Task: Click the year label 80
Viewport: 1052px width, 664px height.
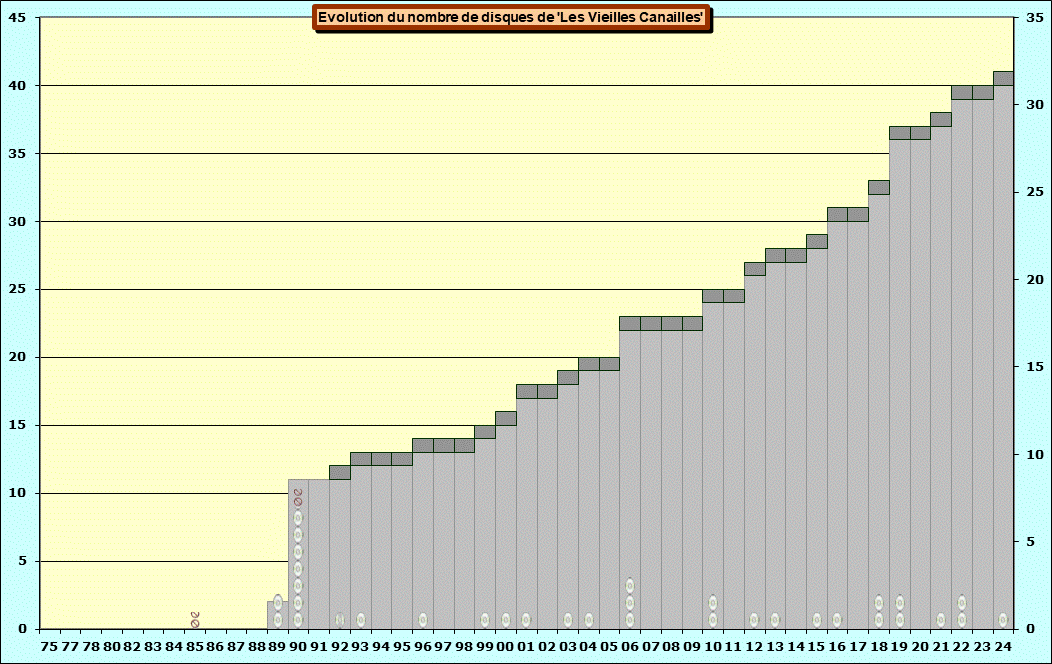Action: click(111, 647)
